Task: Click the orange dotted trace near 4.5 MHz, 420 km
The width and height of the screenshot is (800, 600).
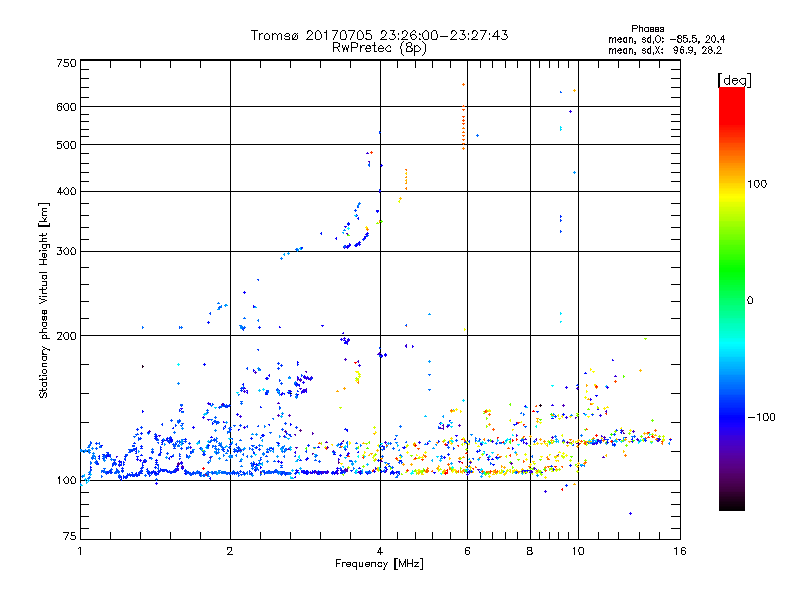Action: point(406,179)
